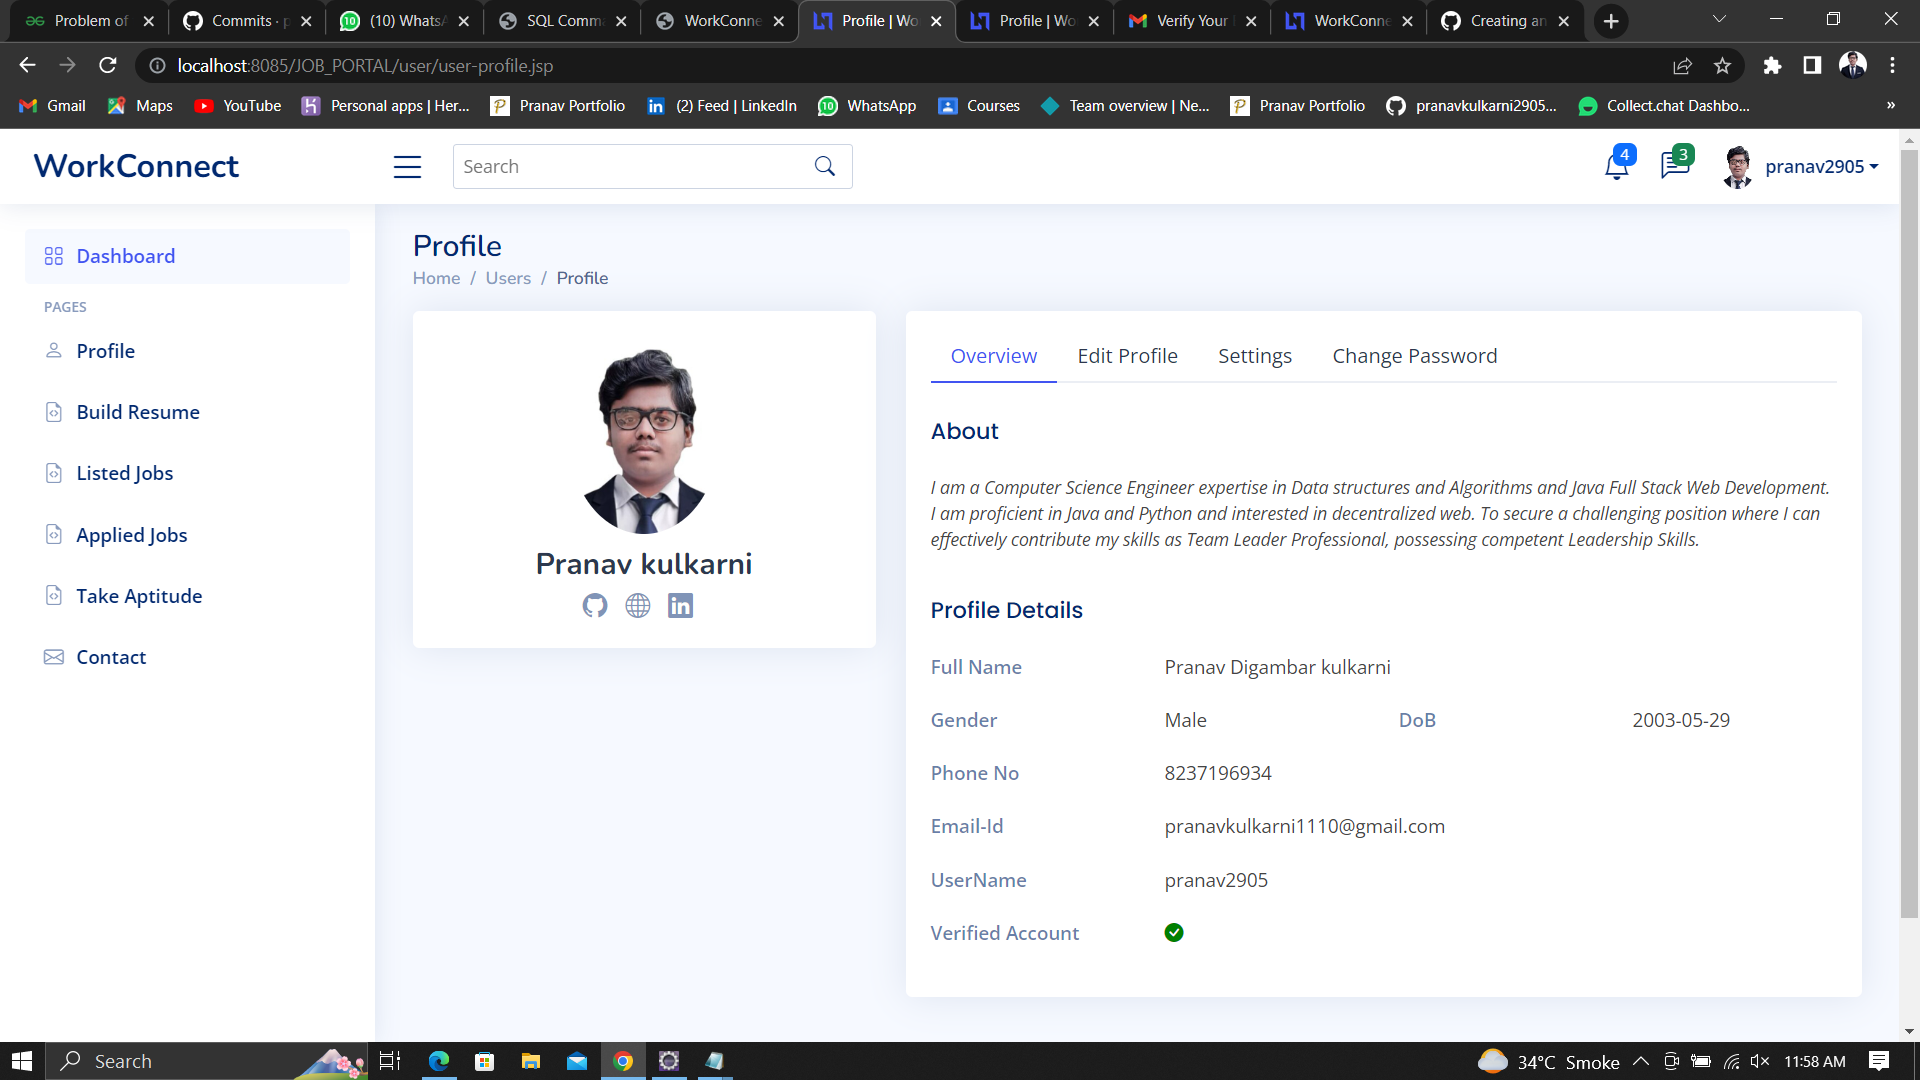Focus the WorkConnect search field
Viewport: 1920px width, 1080px height.
coord(632,167)
